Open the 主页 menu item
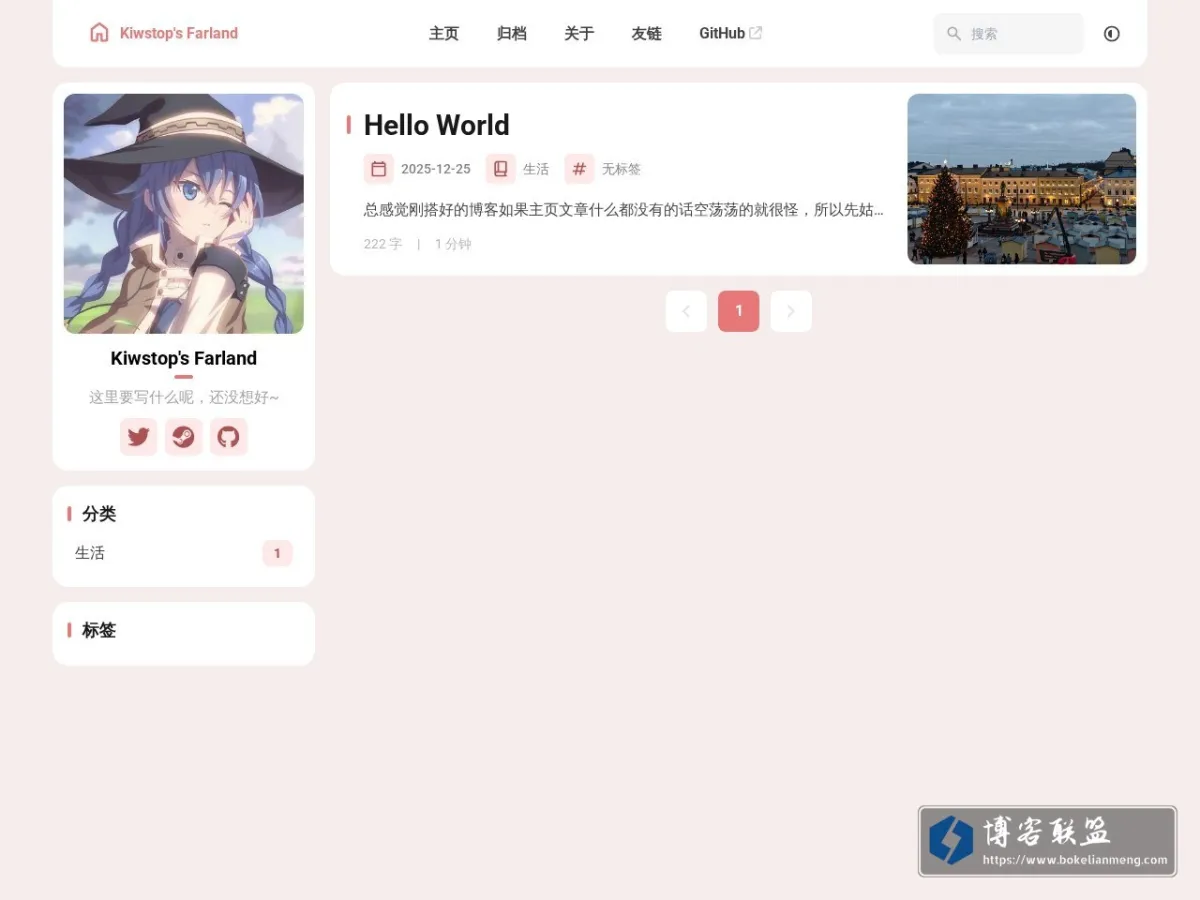Screen dimensions: 1200x900 tap(444, 33)
